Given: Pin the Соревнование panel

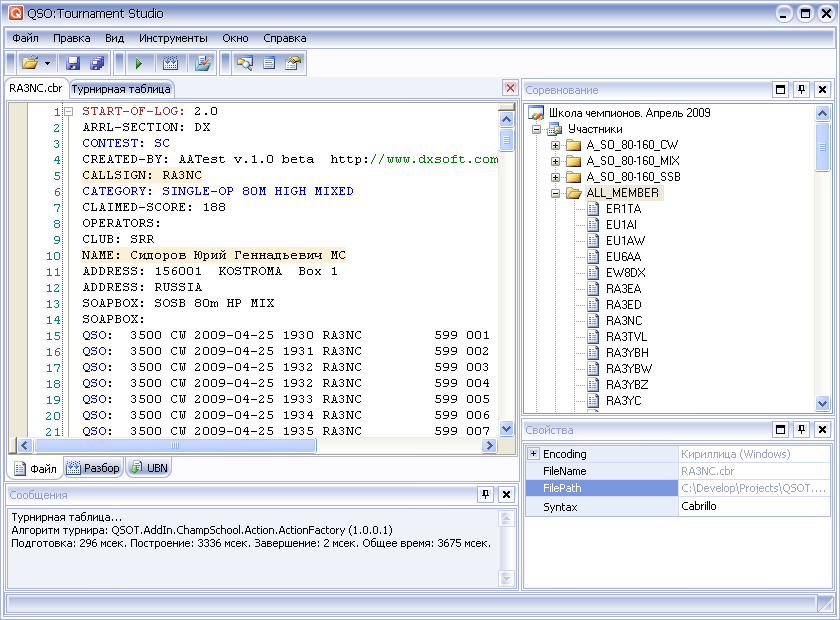Looking at the screenshot, I should [x=801, y=90].
